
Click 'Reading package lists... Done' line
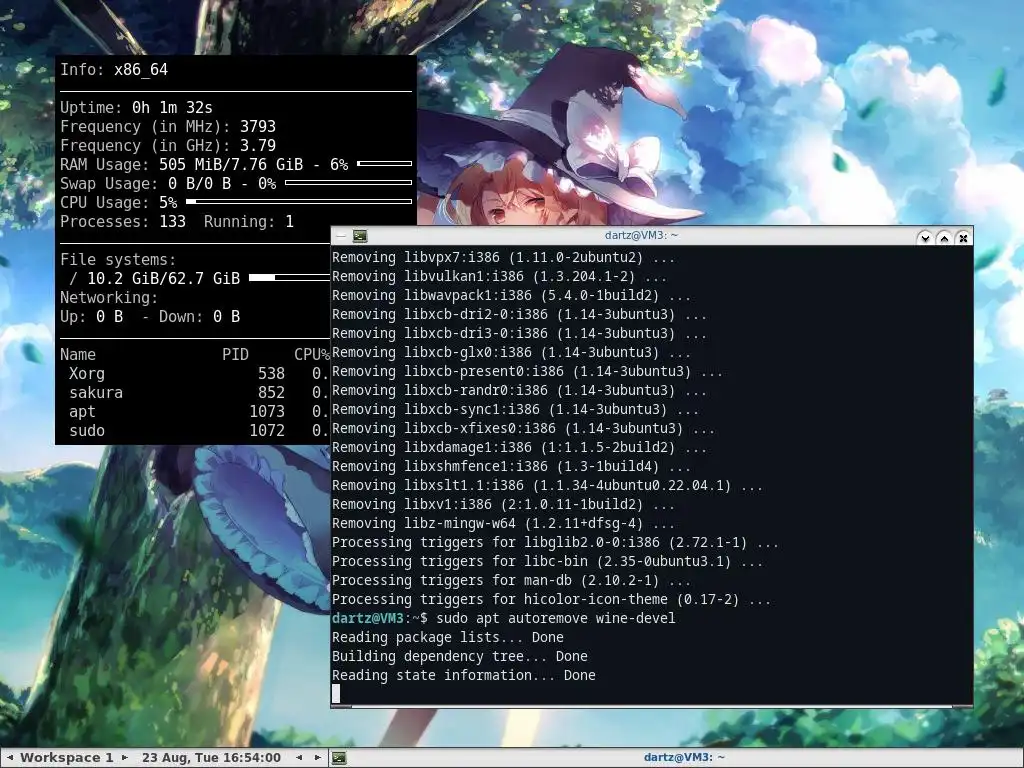[x=447, y=637]
